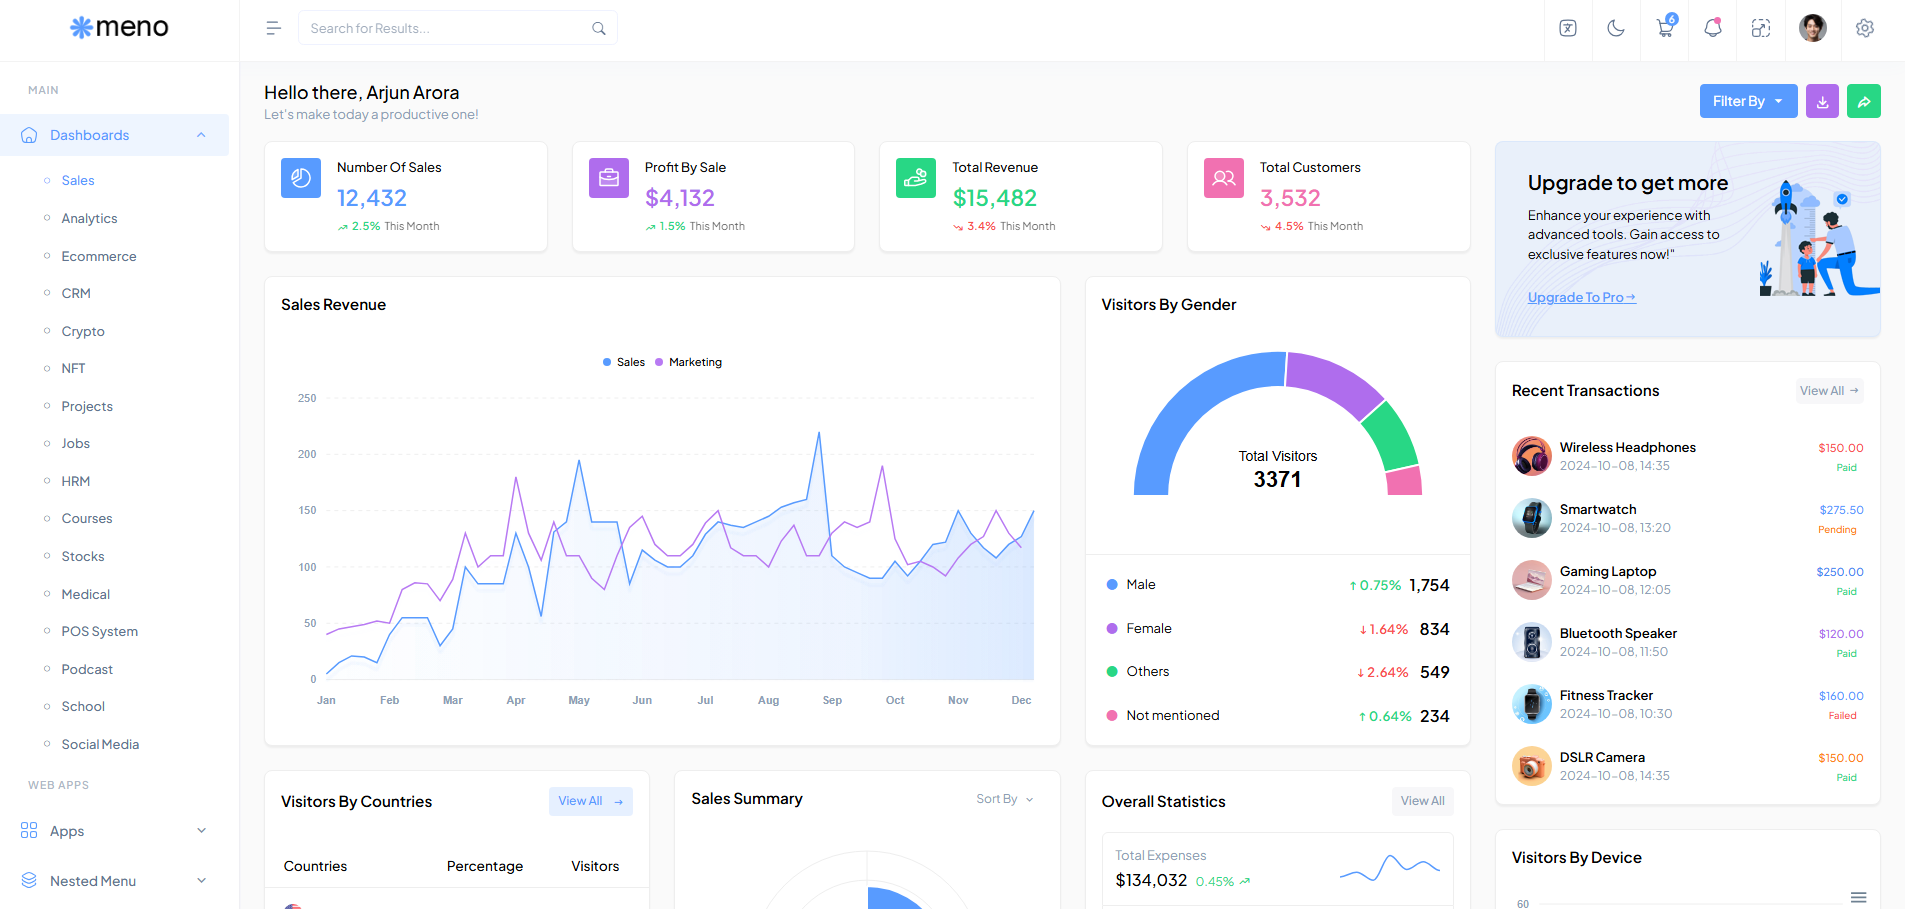Click View All in Visitors By Countries
Screen dimensions: 1905x909
(591, 801)
